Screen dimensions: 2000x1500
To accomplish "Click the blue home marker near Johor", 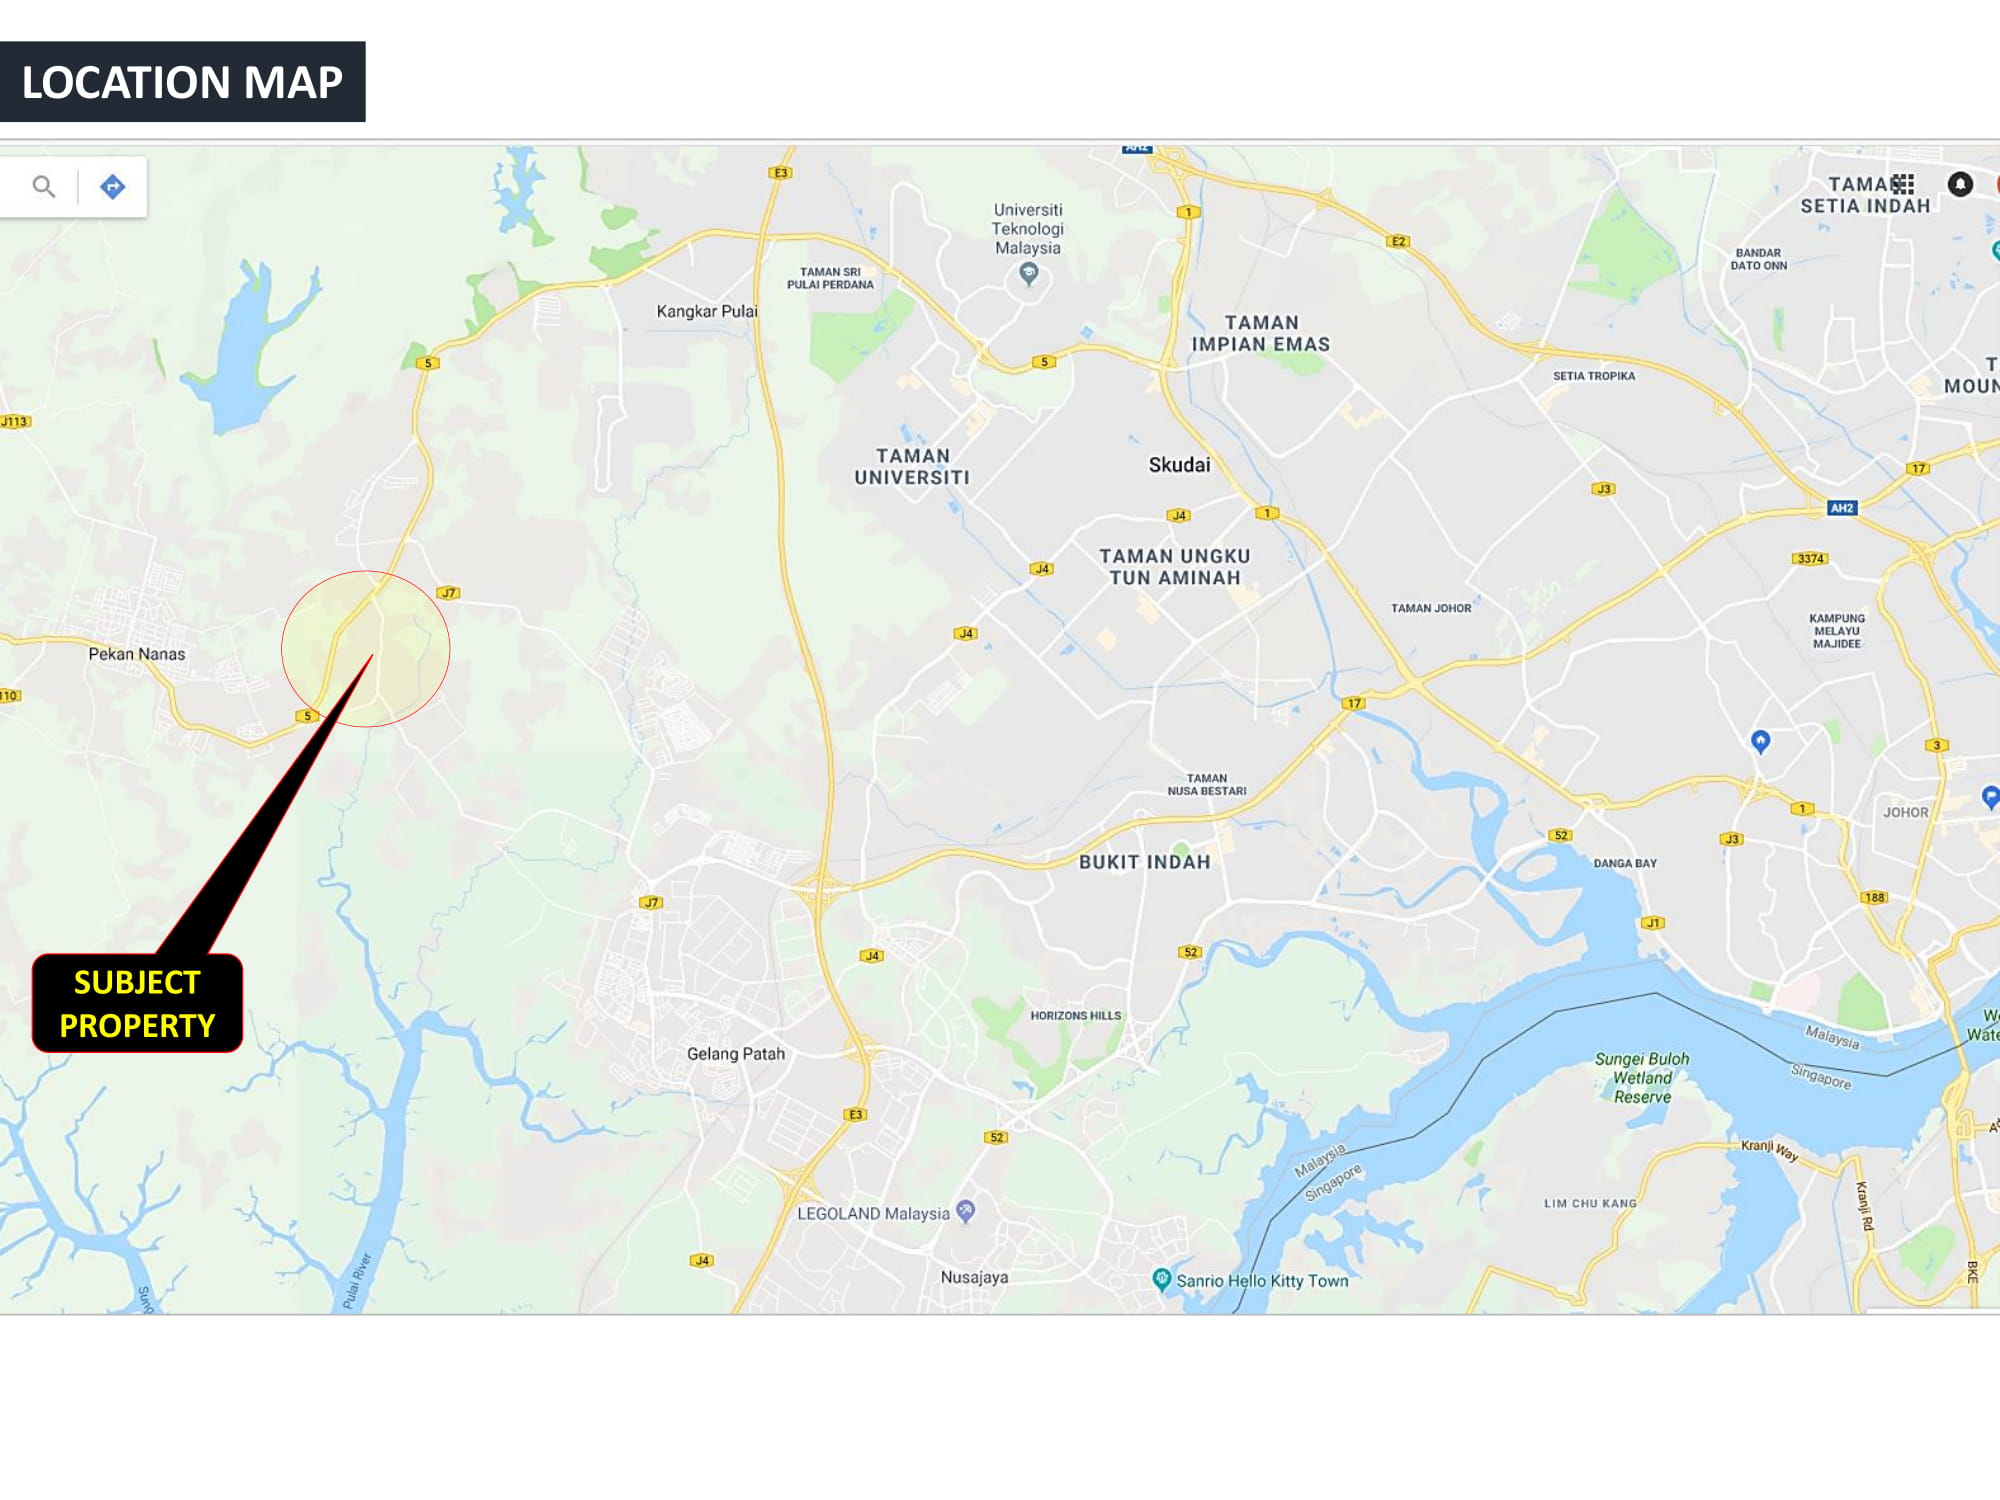I will (x=1760, y=741).
